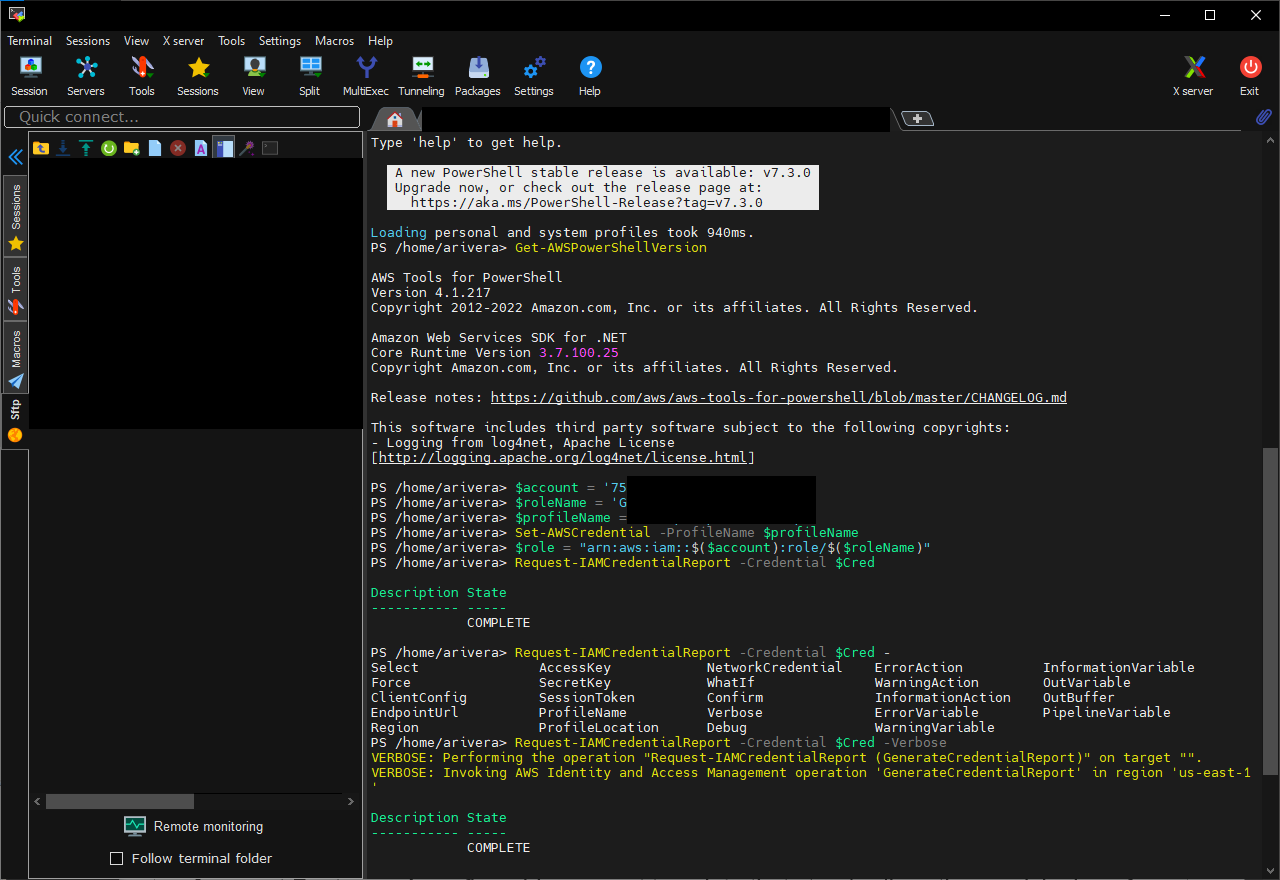
Task: Refresh the SFTP folder listing
Action: tap(108, 148)
